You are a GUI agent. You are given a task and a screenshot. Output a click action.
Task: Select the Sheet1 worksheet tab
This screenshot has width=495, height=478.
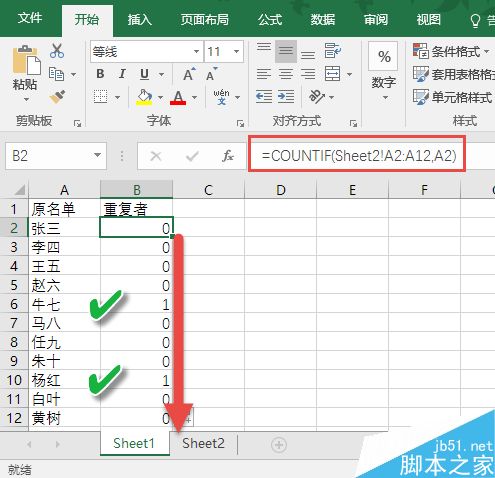[x=134, y=444]
